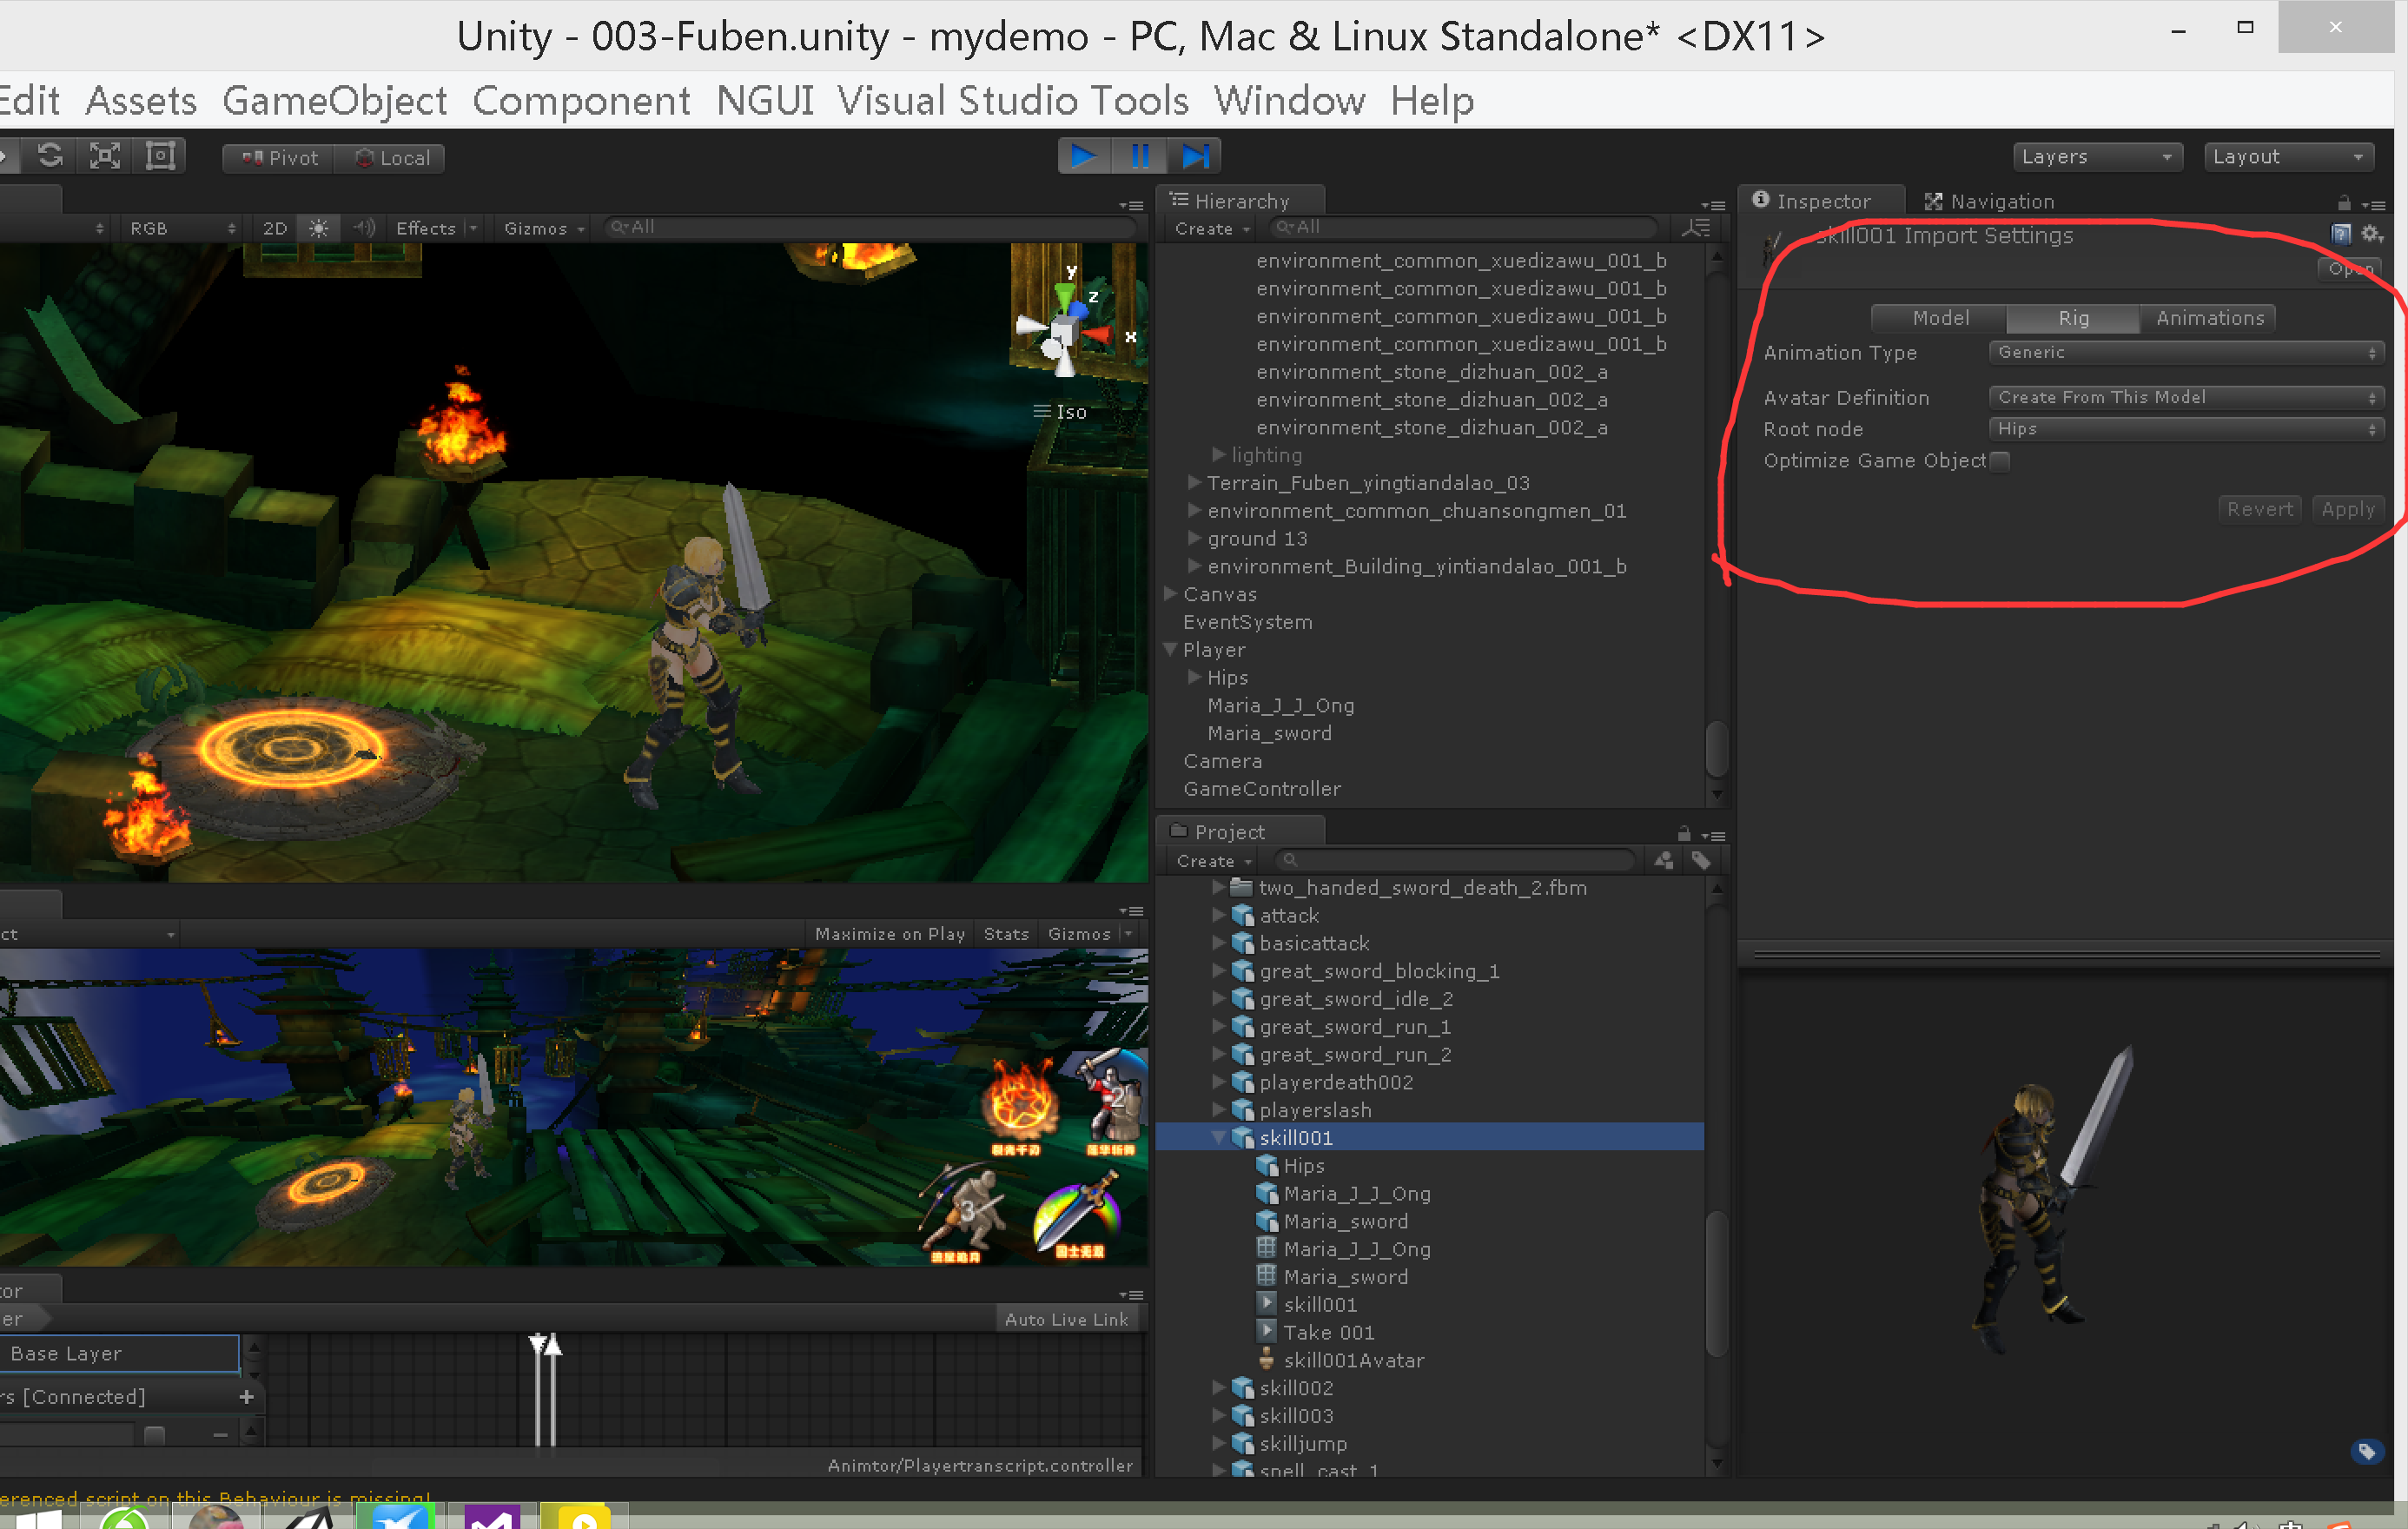
Task: Switch to the Inspector tab
Action: point(1820,201)
